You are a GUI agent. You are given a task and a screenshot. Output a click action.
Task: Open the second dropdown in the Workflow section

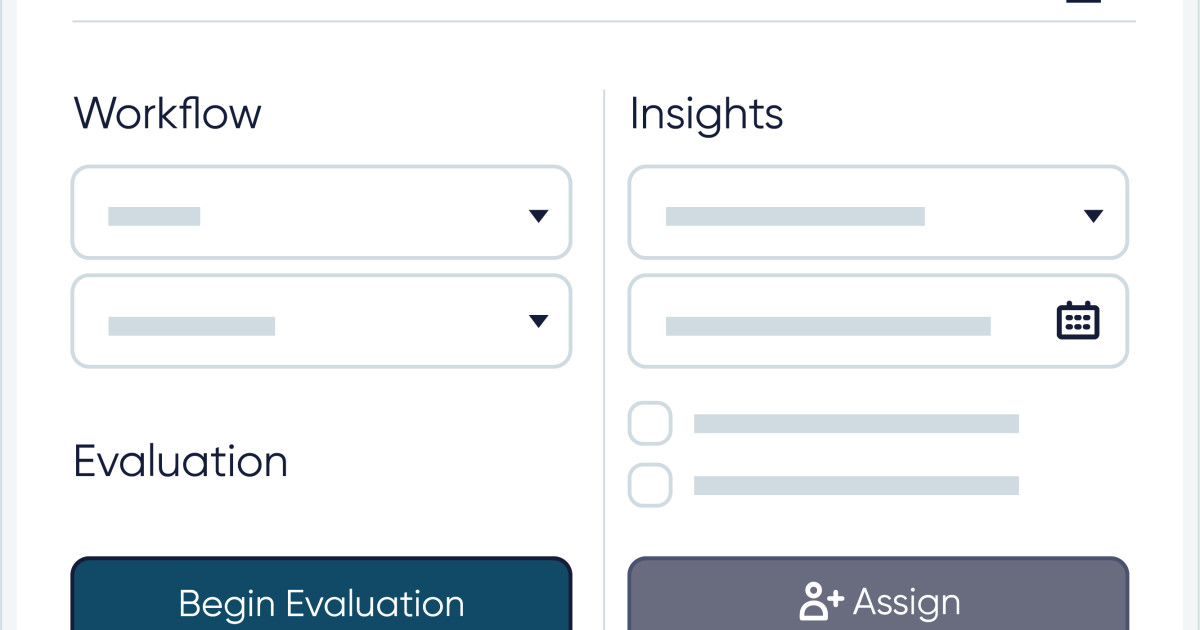[x=321, y=321]
